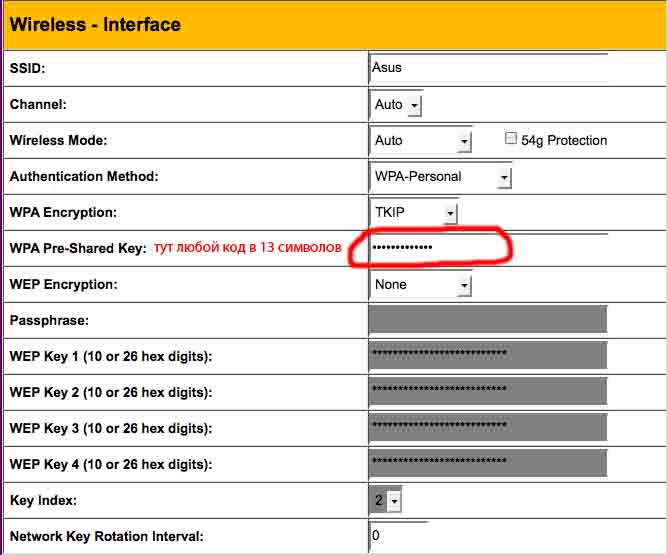Click the Channel: label
Image resolution: width=667 pixels, height=555 pixels.
(x=38, y=104)
